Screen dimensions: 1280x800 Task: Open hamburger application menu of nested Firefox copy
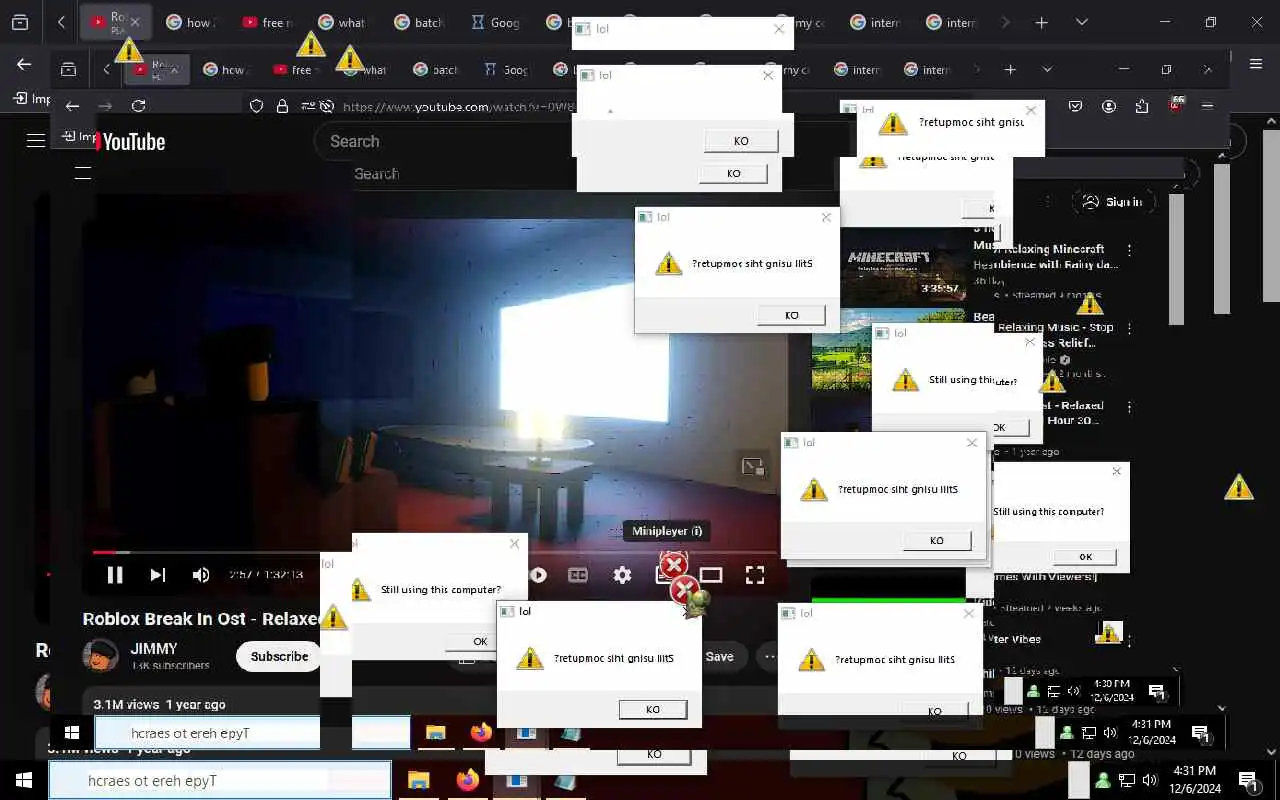[1207, 106]
